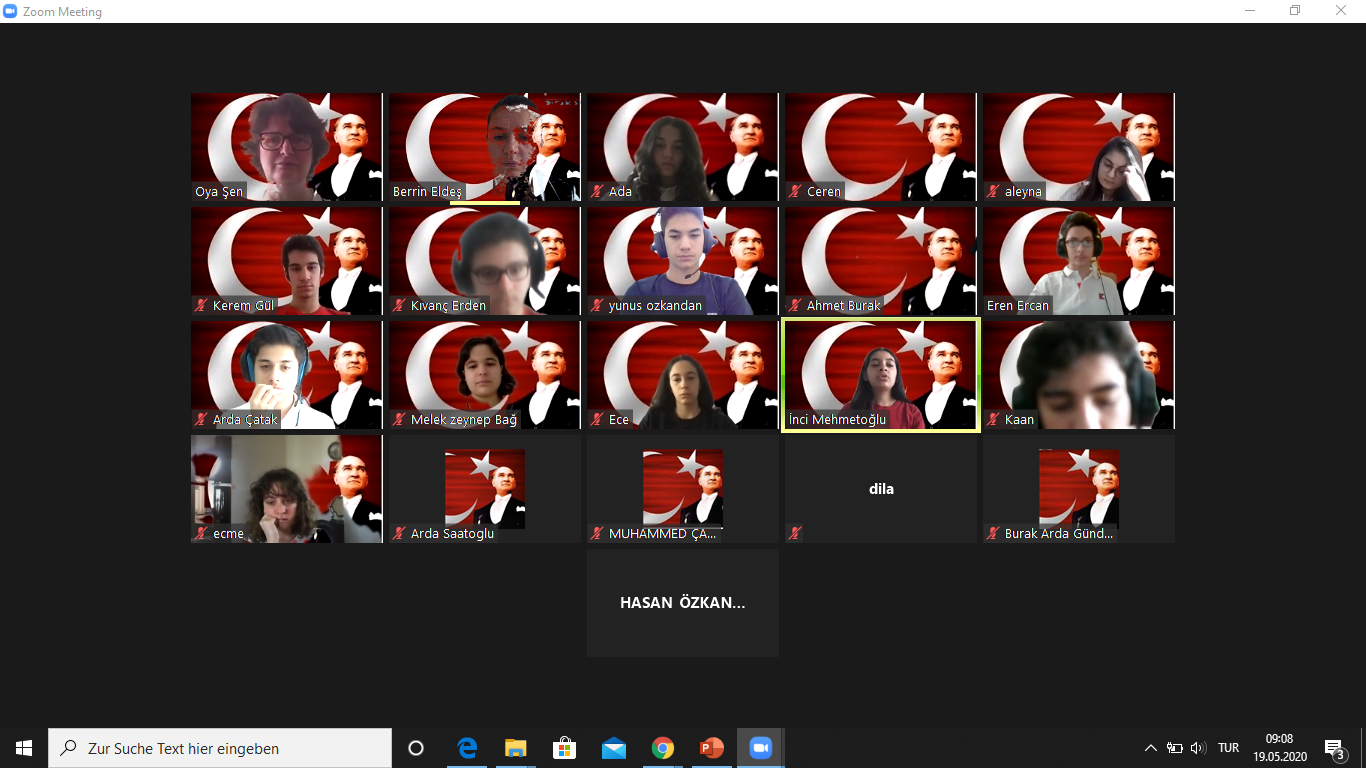Click the Oya Şen name label
1366x768 pixels.
click(219, 191)
